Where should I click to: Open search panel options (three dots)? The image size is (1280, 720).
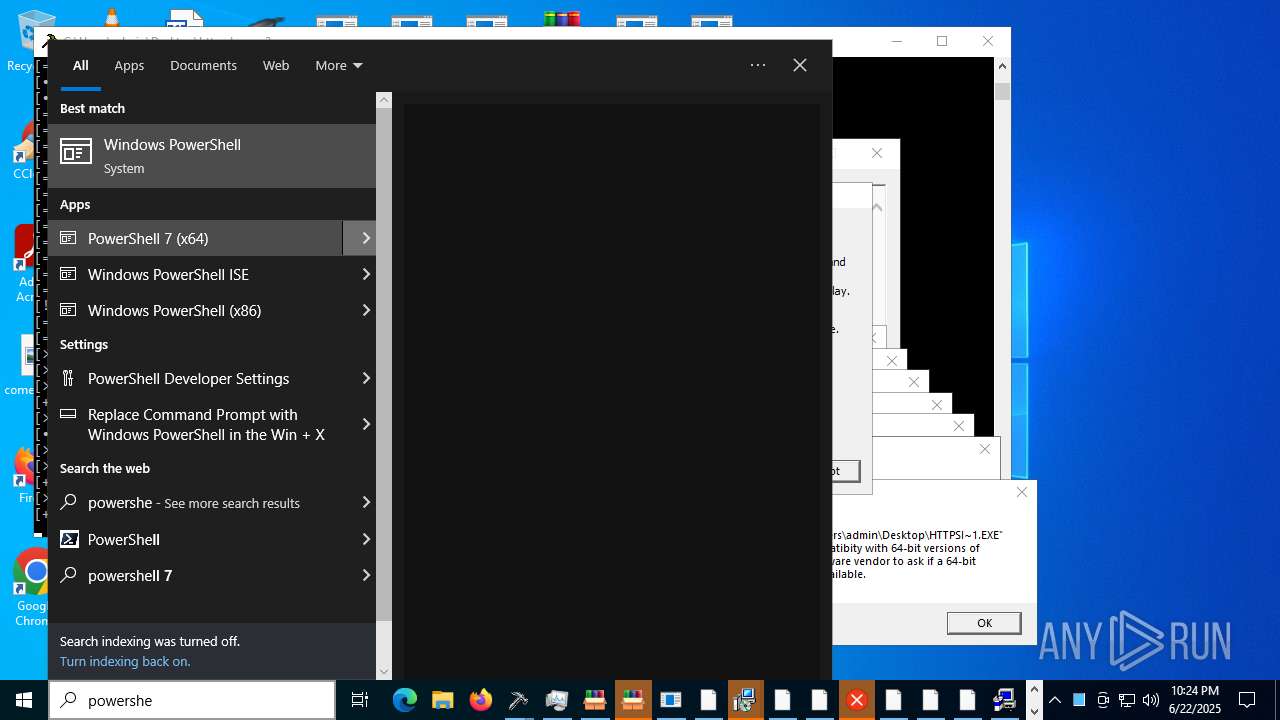tap(758, 65)
